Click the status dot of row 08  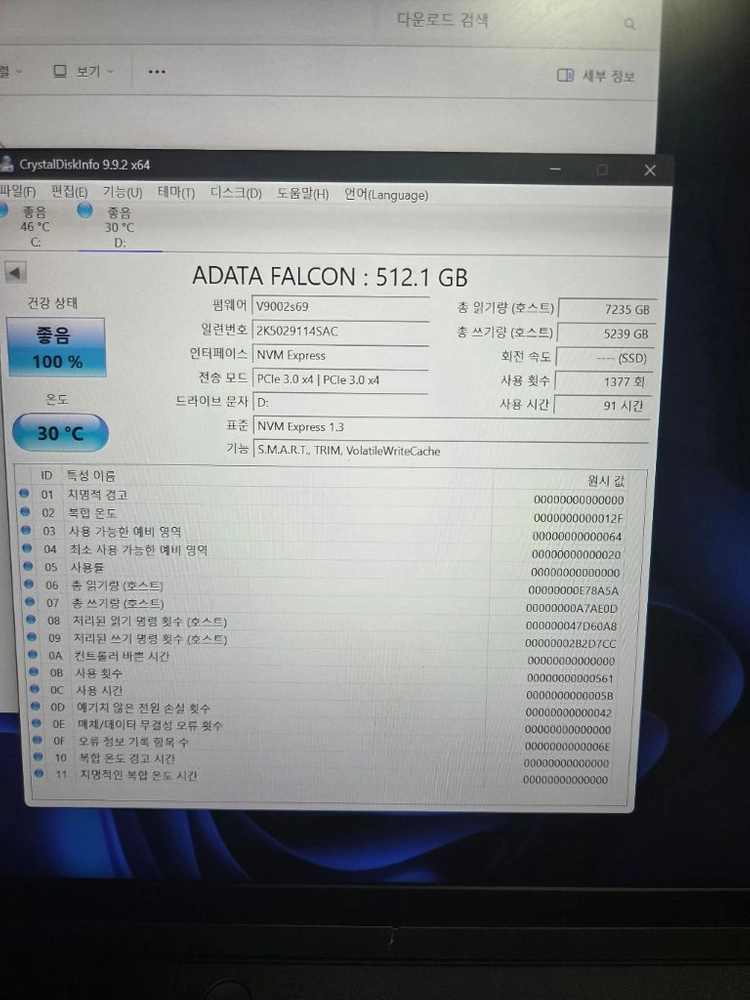[32, 619]
